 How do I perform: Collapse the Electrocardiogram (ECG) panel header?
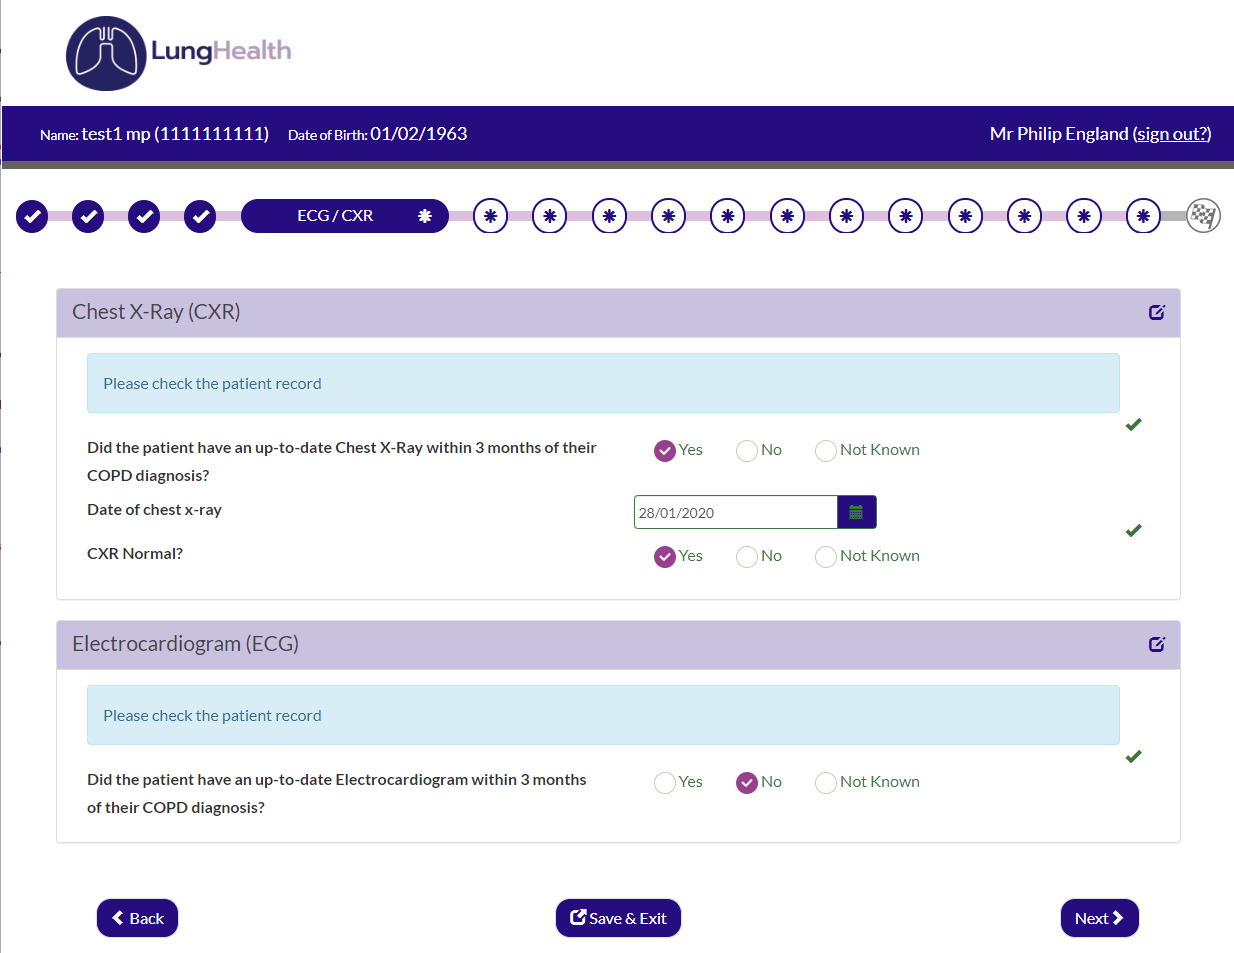coord(600,644)
